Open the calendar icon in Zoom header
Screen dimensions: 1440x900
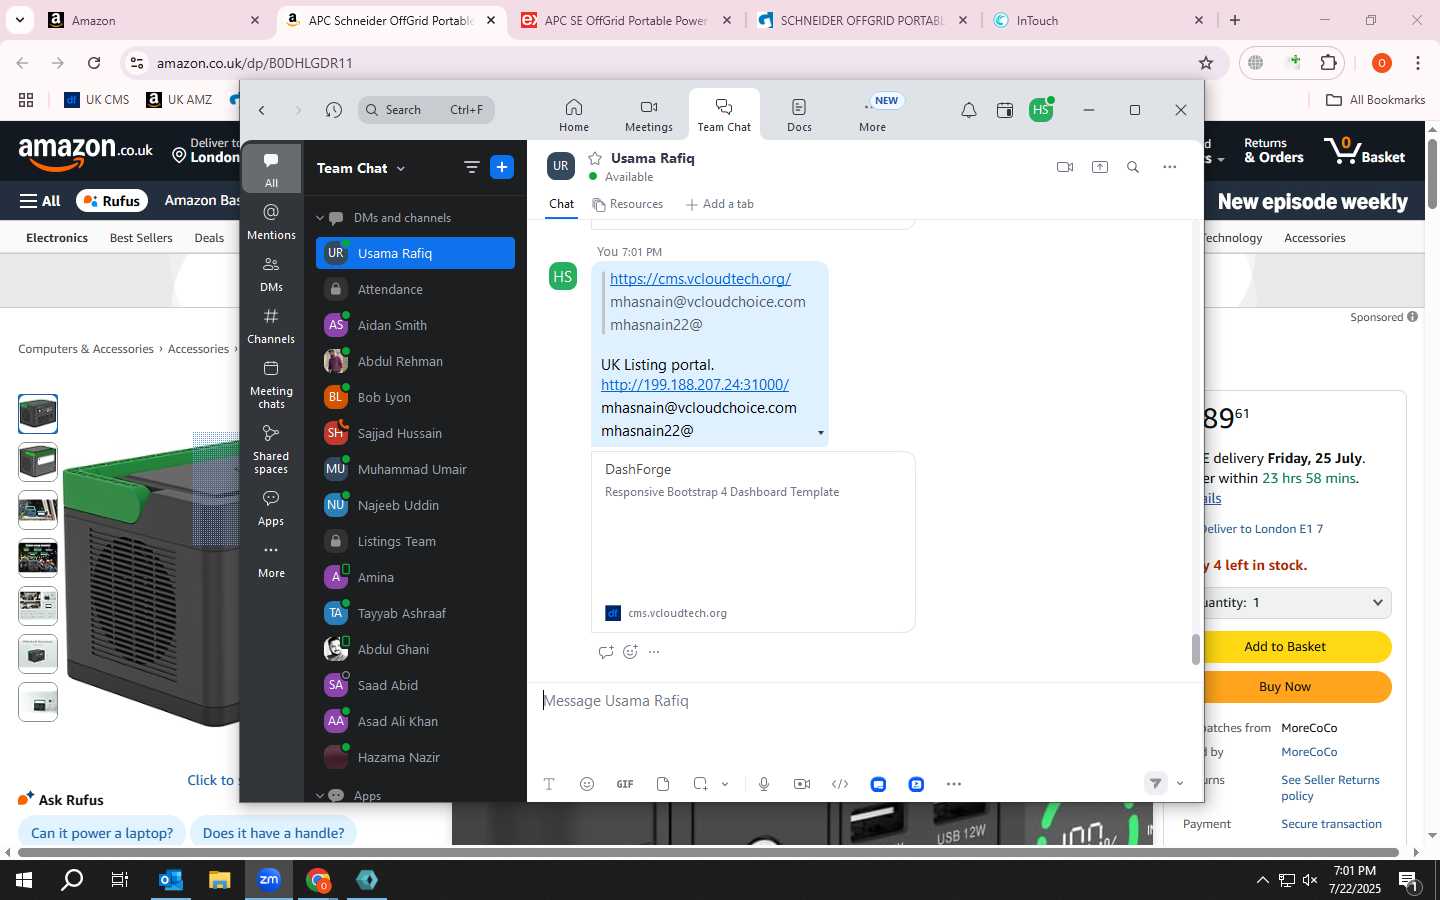tap(1005, 110)
